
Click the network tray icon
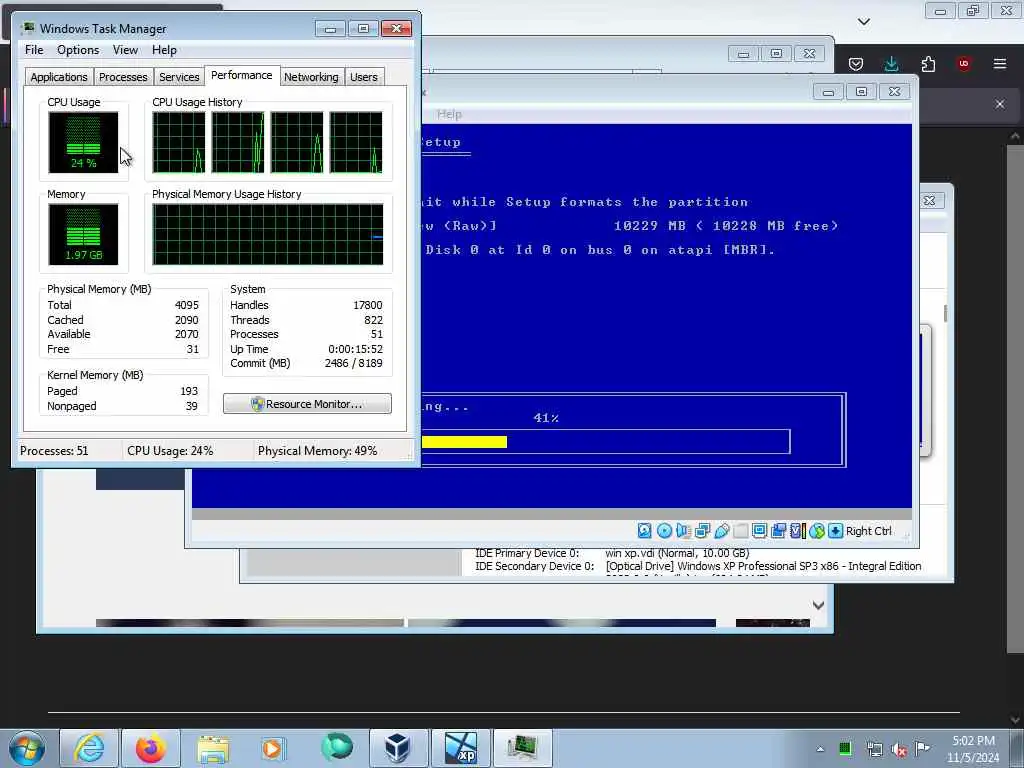[874, 749]
